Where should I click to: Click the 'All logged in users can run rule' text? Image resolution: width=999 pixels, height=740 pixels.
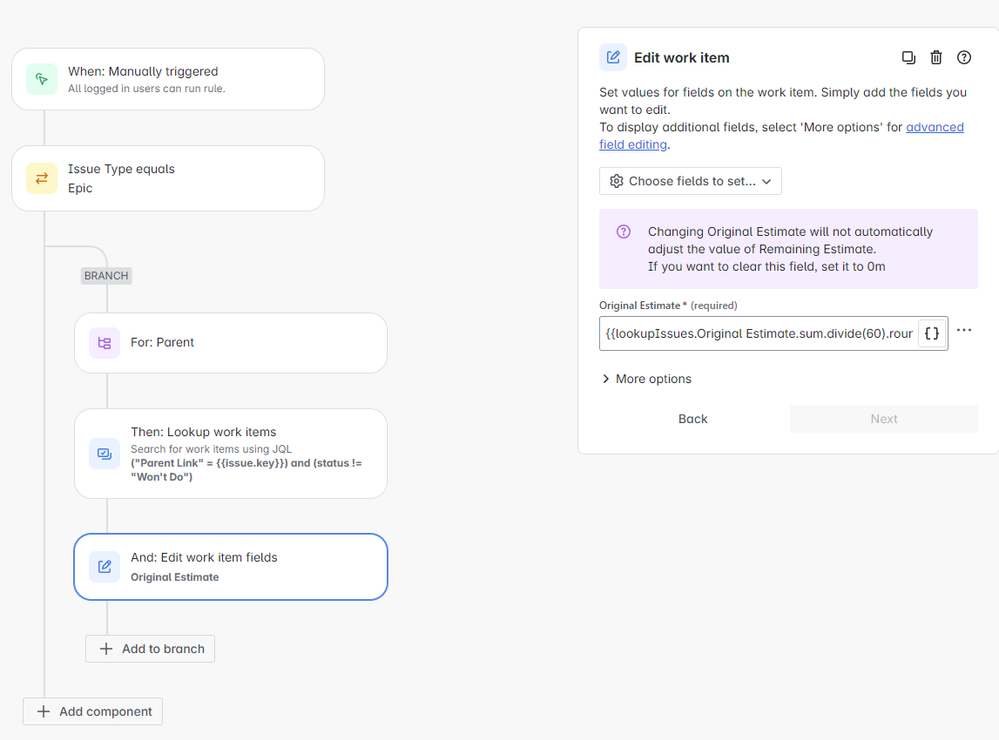[x=147, y=89]
